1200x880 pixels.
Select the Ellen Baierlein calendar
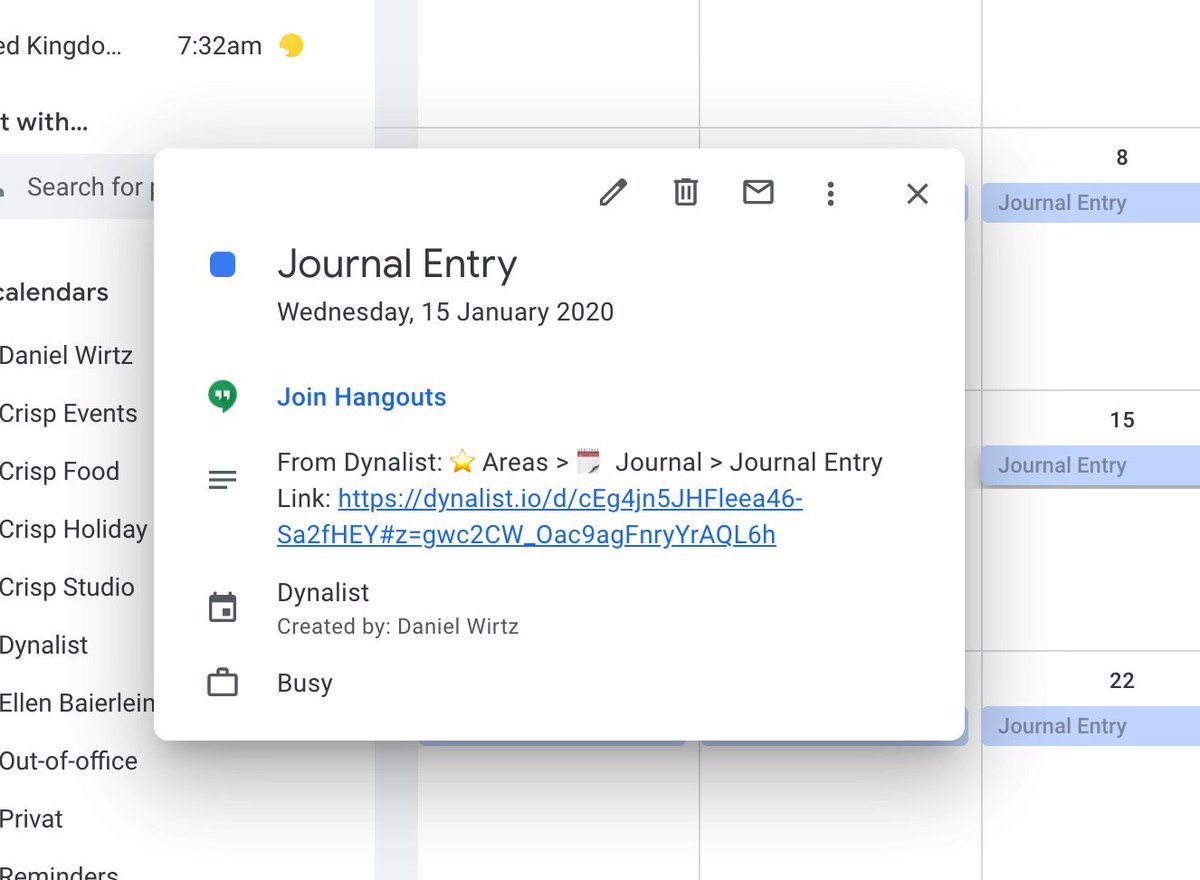(77, 703)
